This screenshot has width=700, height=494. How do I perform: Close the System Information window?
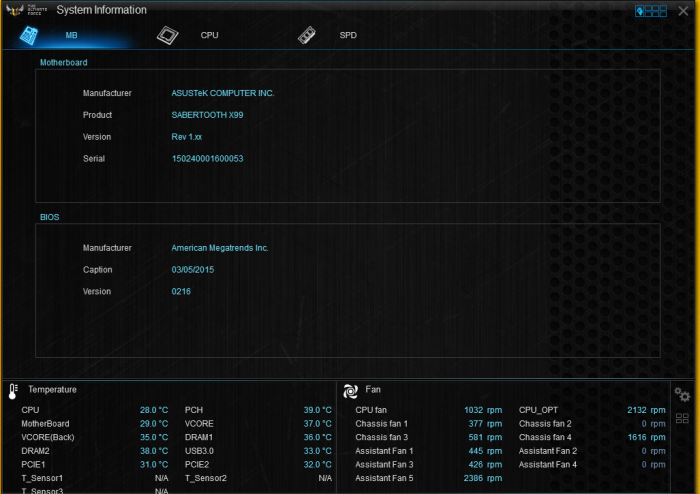click(x=683, y=11)
